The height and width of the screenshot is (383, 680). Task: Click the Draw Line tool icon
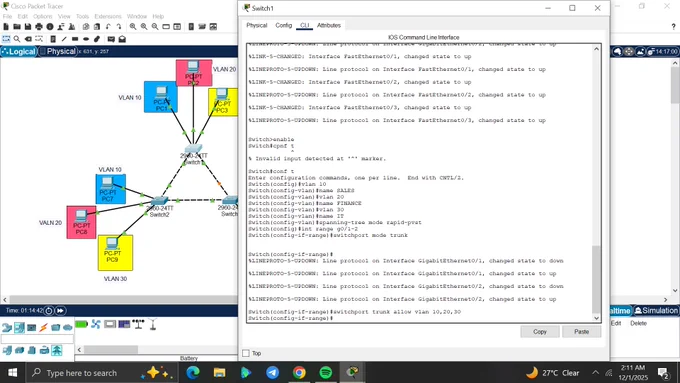click(x=64, y=39)
